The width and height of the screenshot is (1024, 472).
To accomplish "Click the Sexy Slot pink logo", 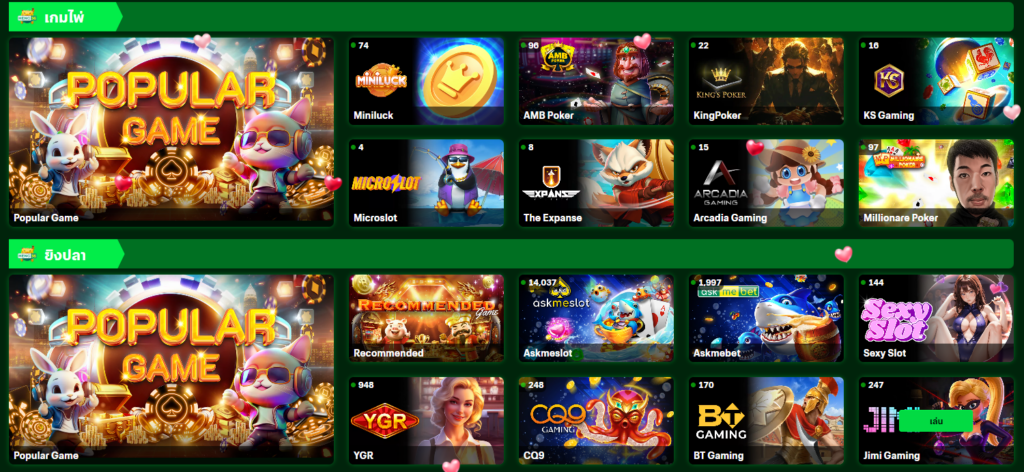I will (x=896, y=320).
